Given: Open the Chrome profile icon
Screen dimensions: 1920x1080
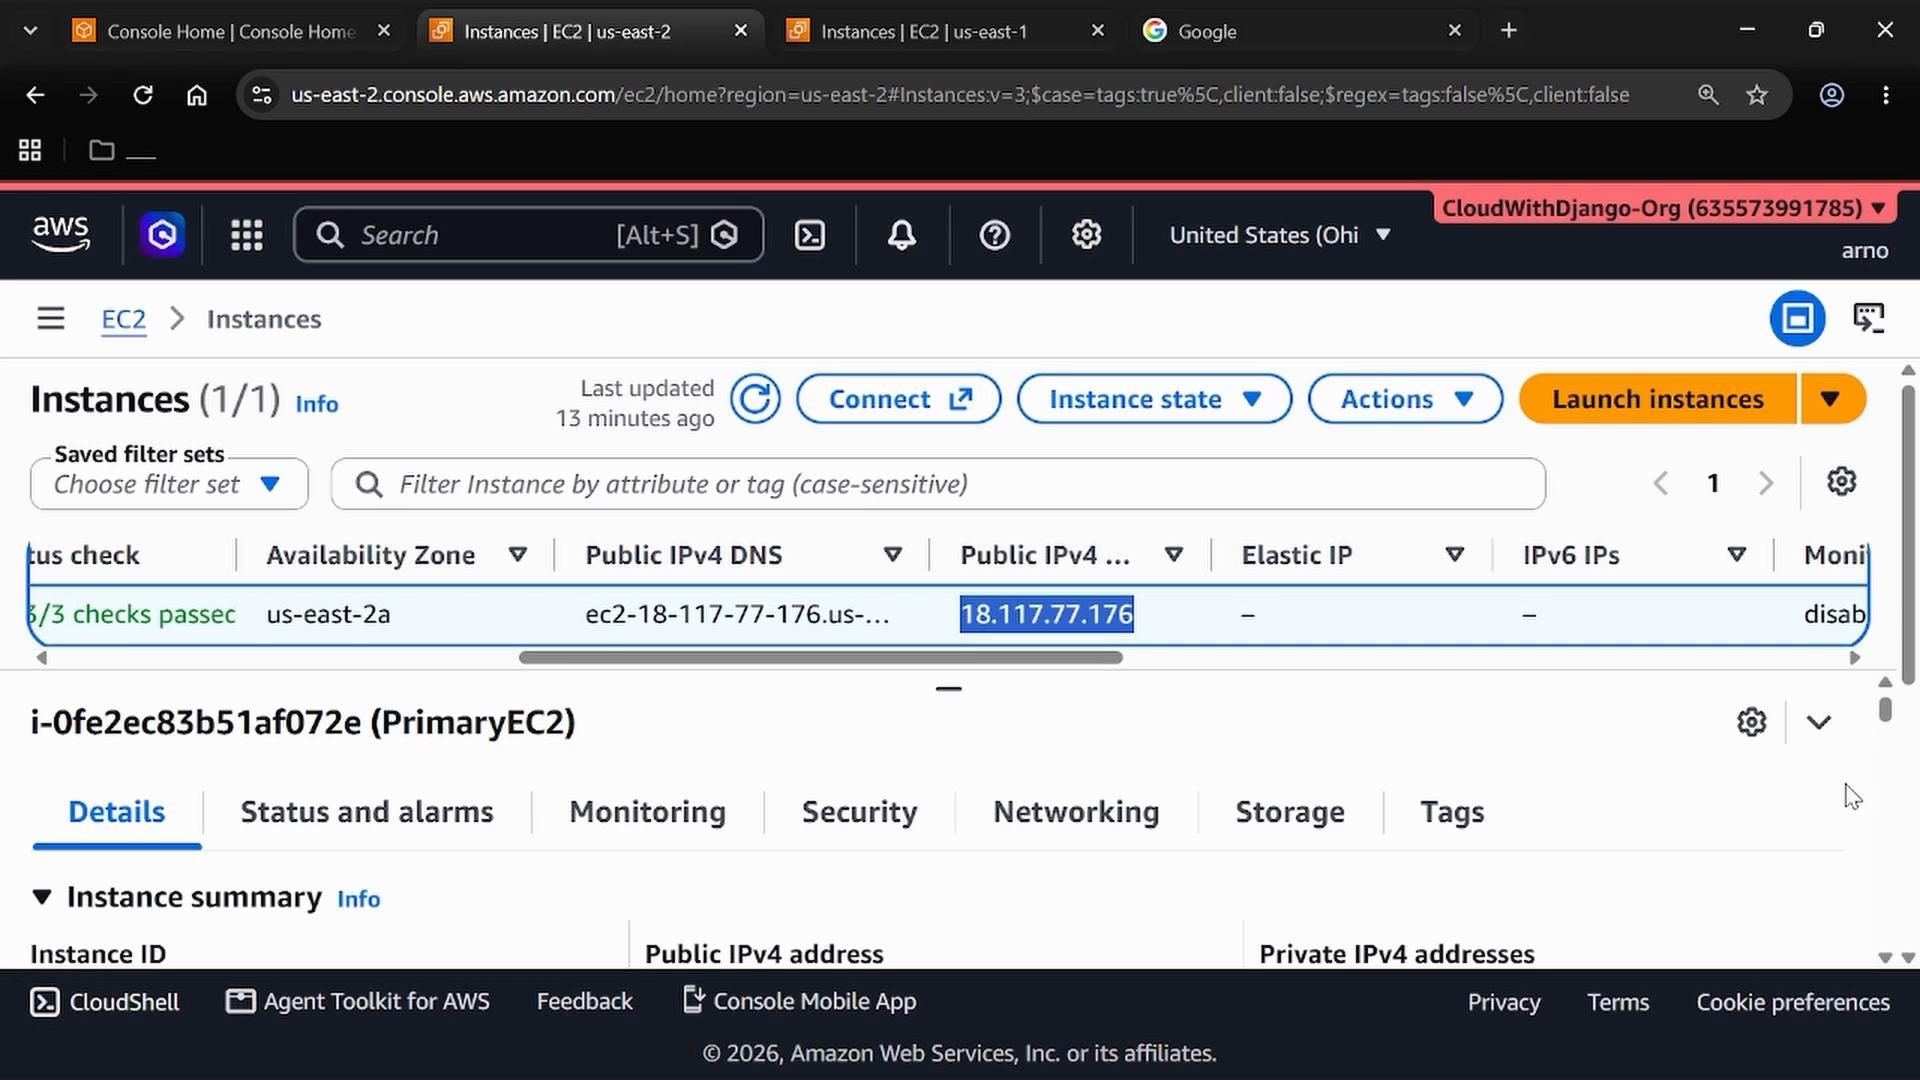Looking at the screenshot, I should [1831, 95].
